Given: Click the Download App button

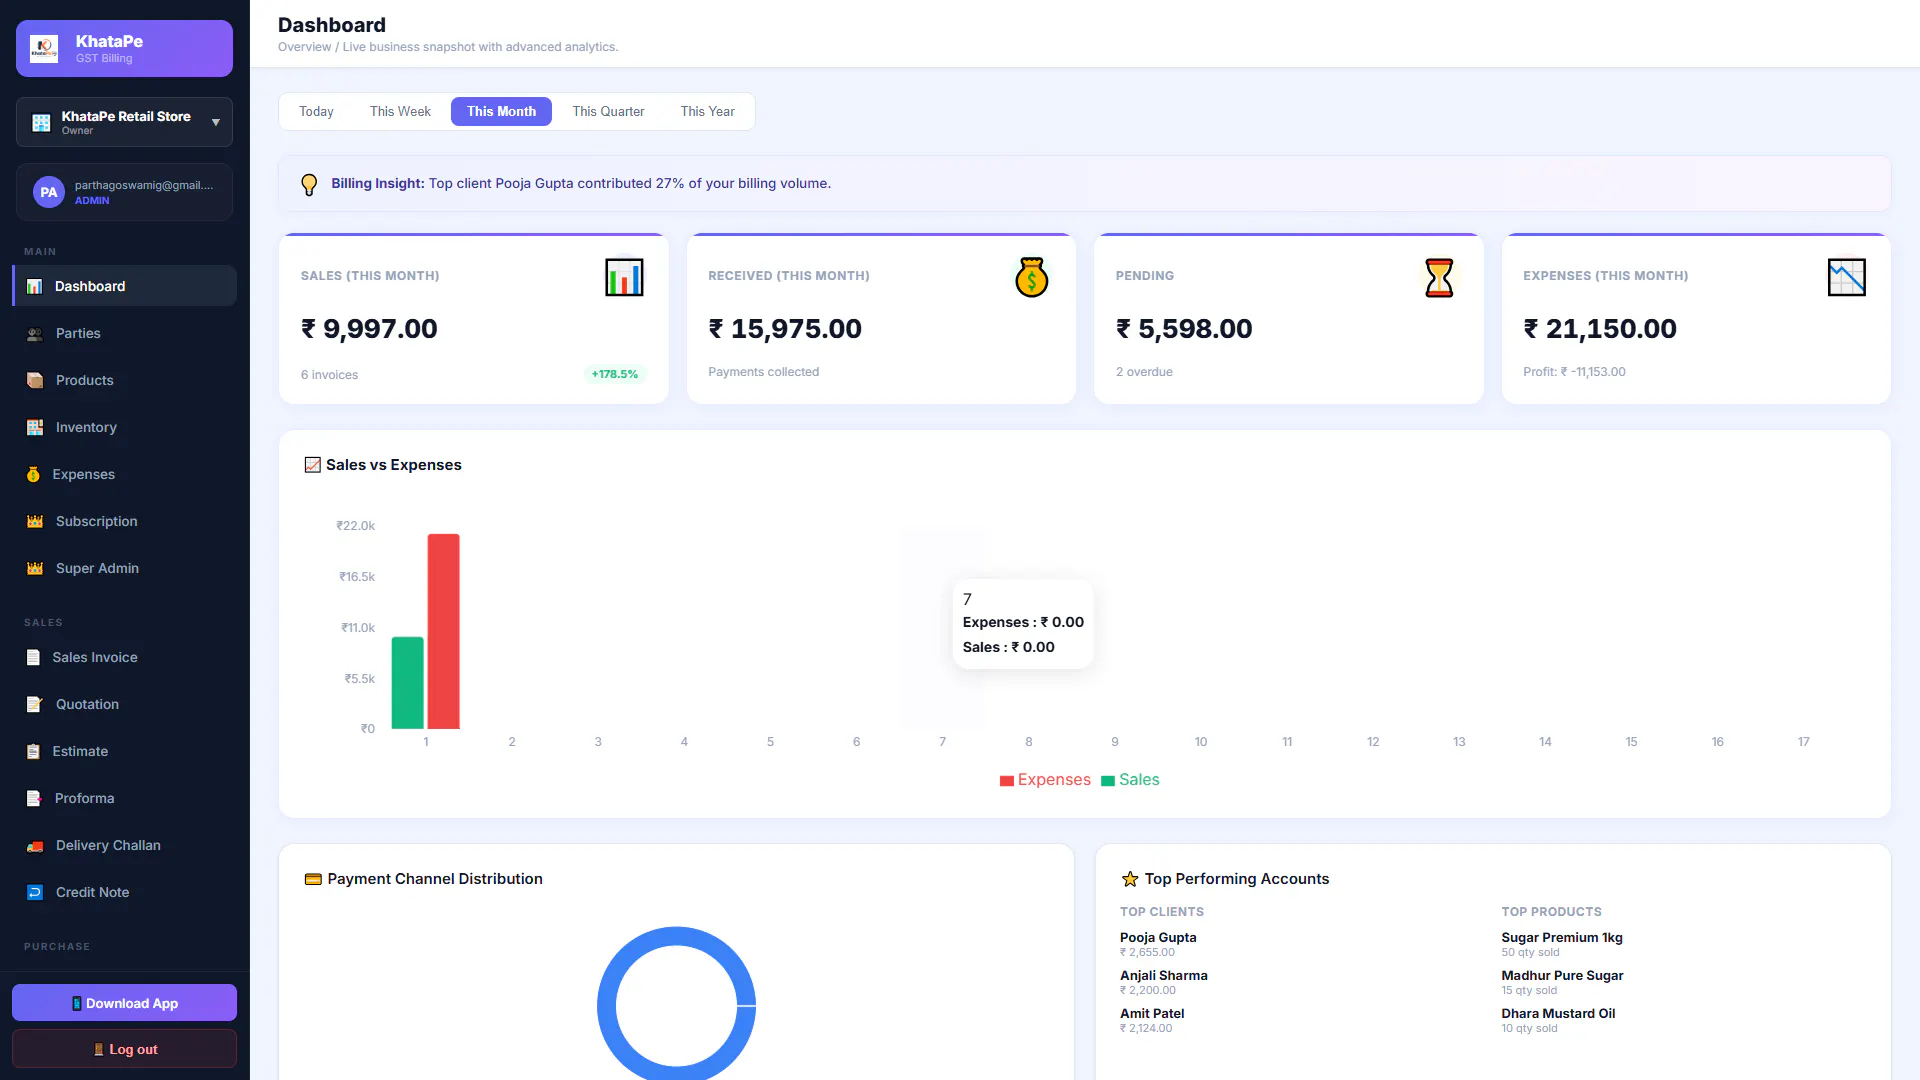Looking at the screenshot, I should [x=124, y=1003].
